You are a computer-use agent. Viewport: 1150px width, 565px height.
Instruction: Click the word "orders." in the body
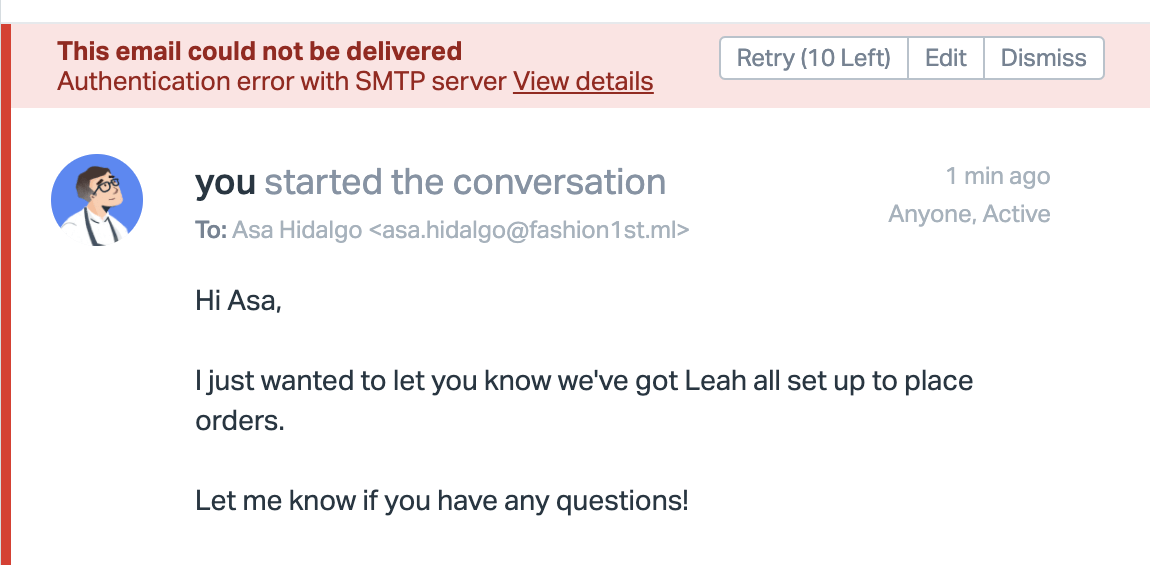240,421
